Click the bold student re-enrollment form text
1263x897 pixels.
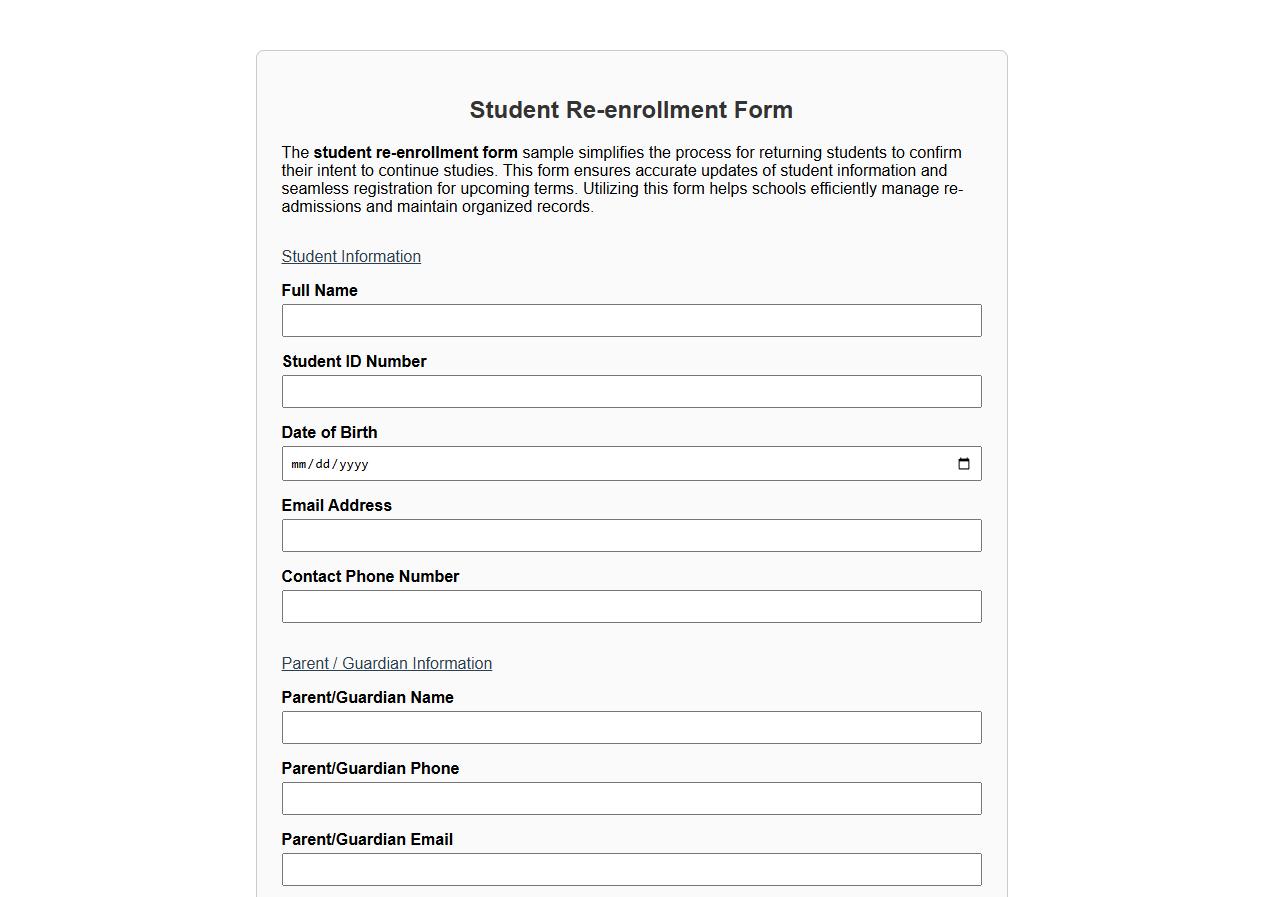(x=416, y=152)
